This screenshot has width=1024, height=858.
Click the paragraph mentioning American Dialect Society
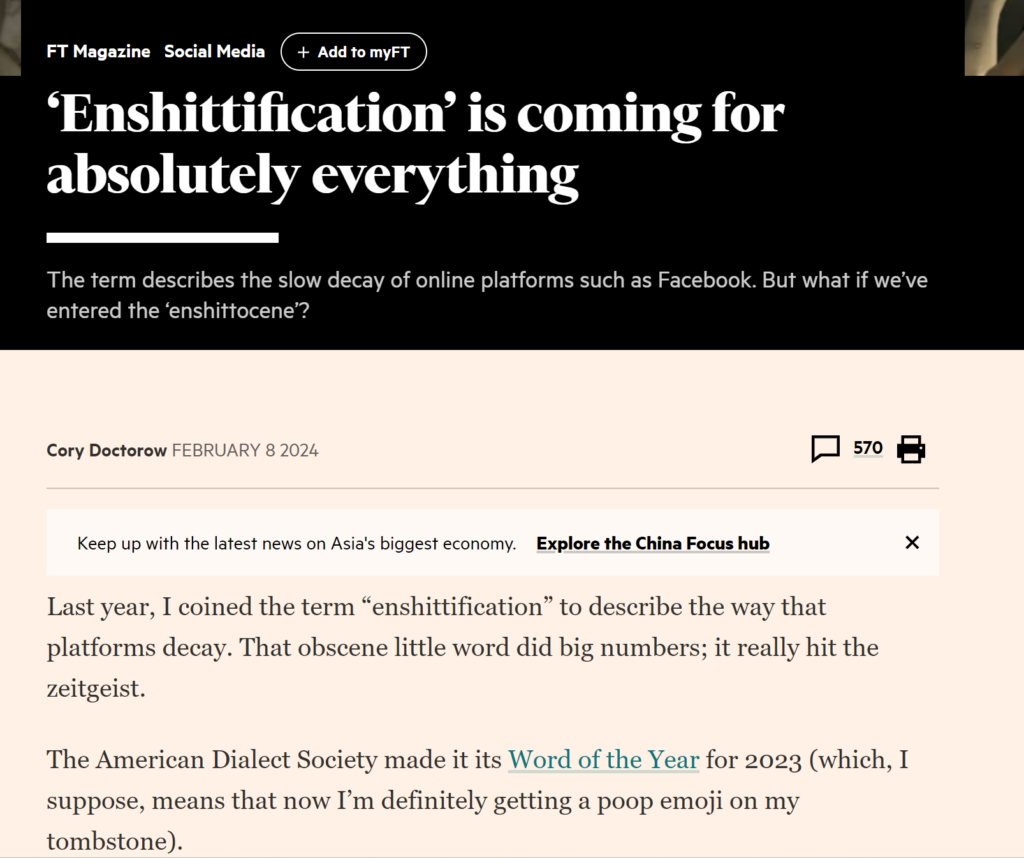(477, 800)
